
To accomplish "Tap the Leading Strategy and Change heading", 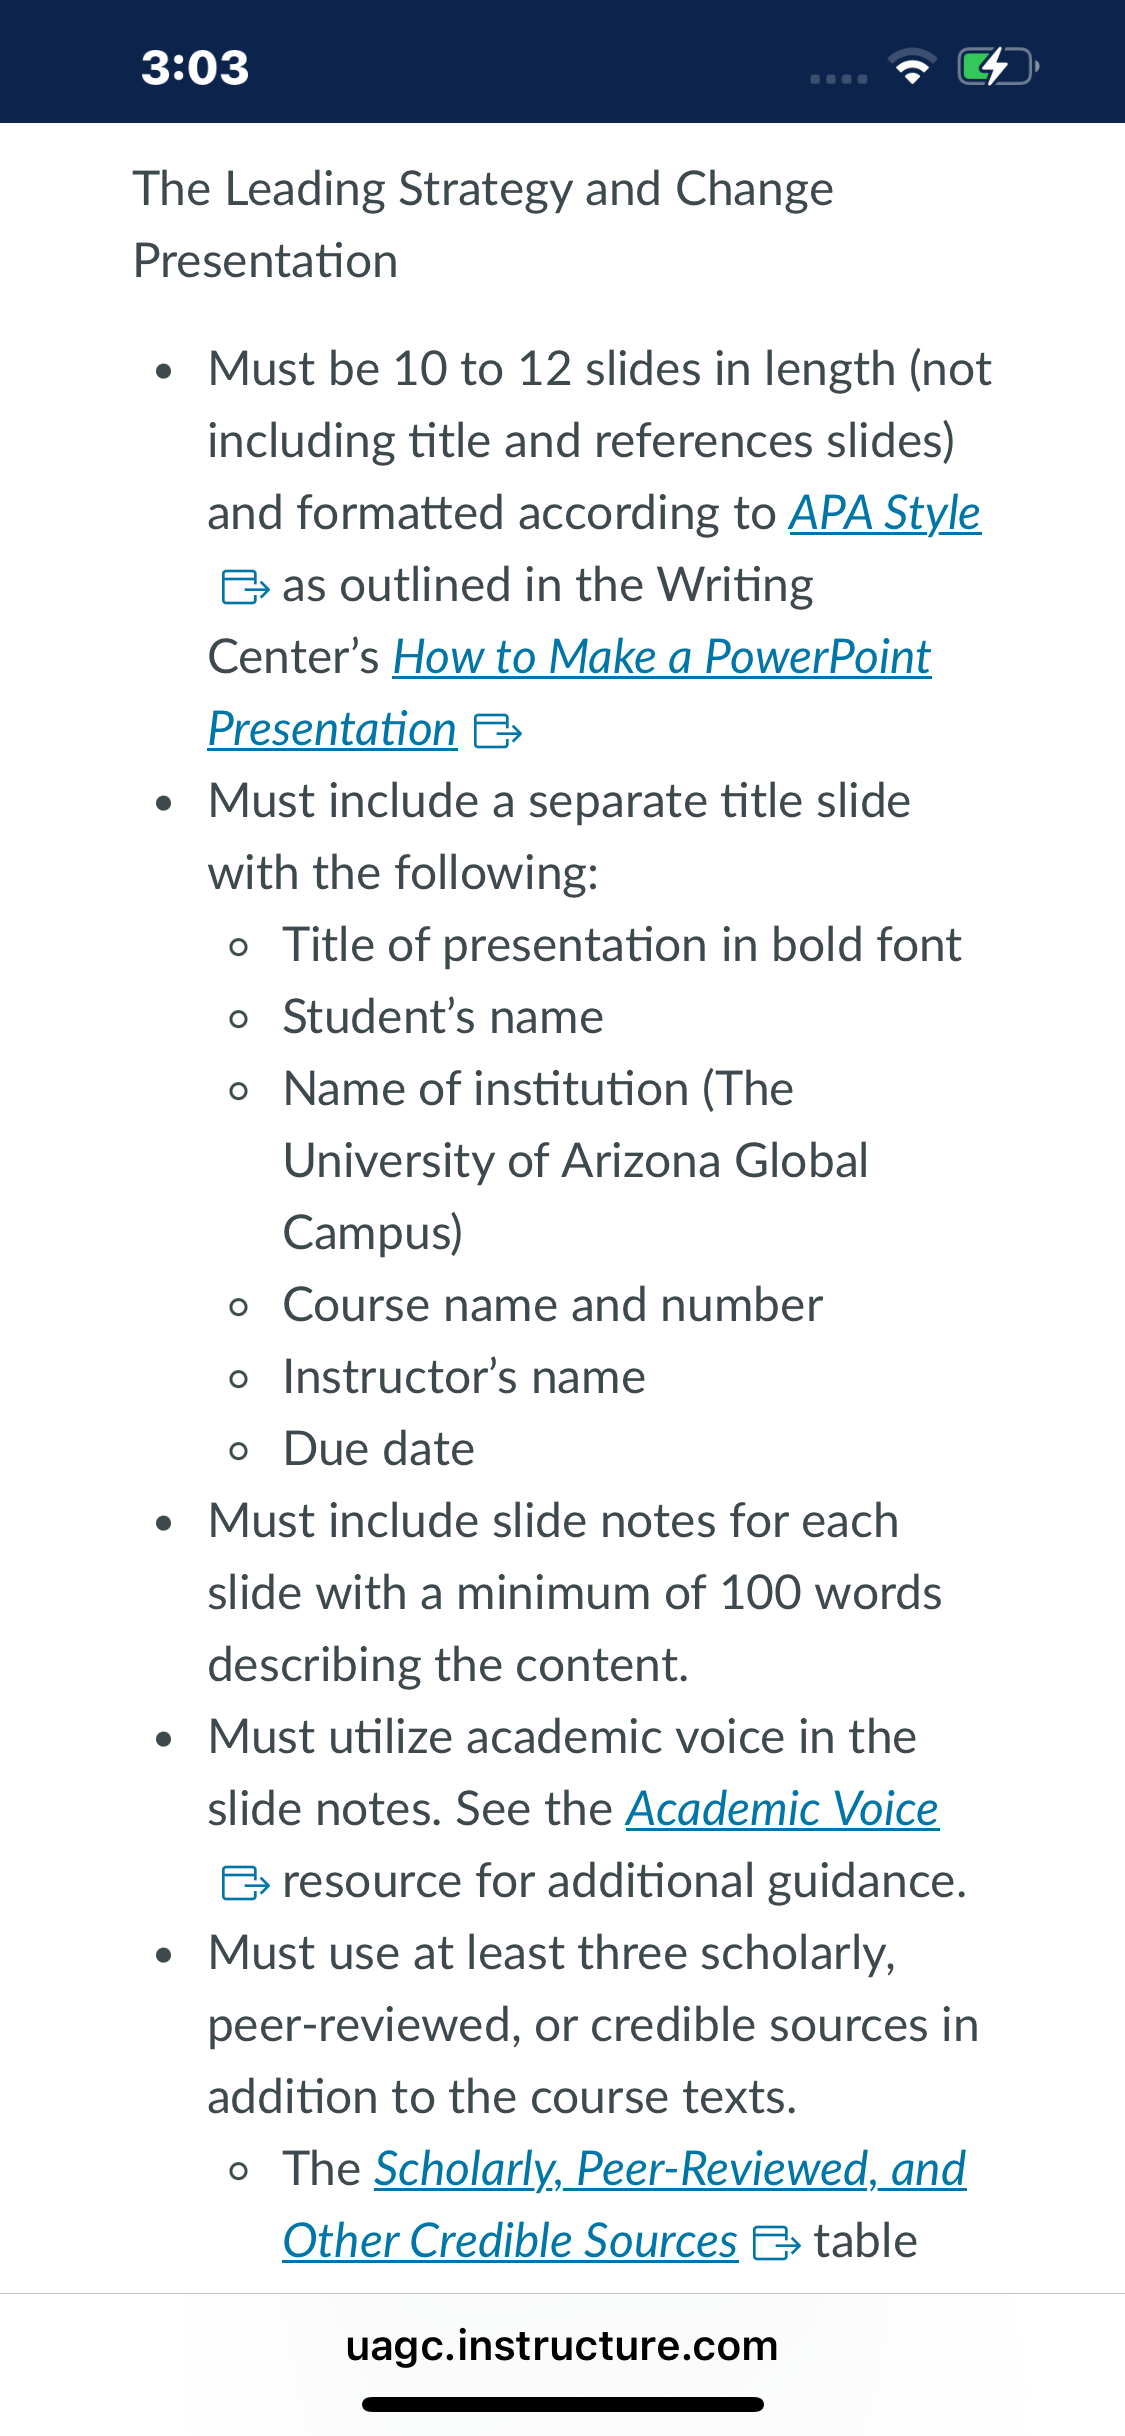I will [x=484, y=225].
